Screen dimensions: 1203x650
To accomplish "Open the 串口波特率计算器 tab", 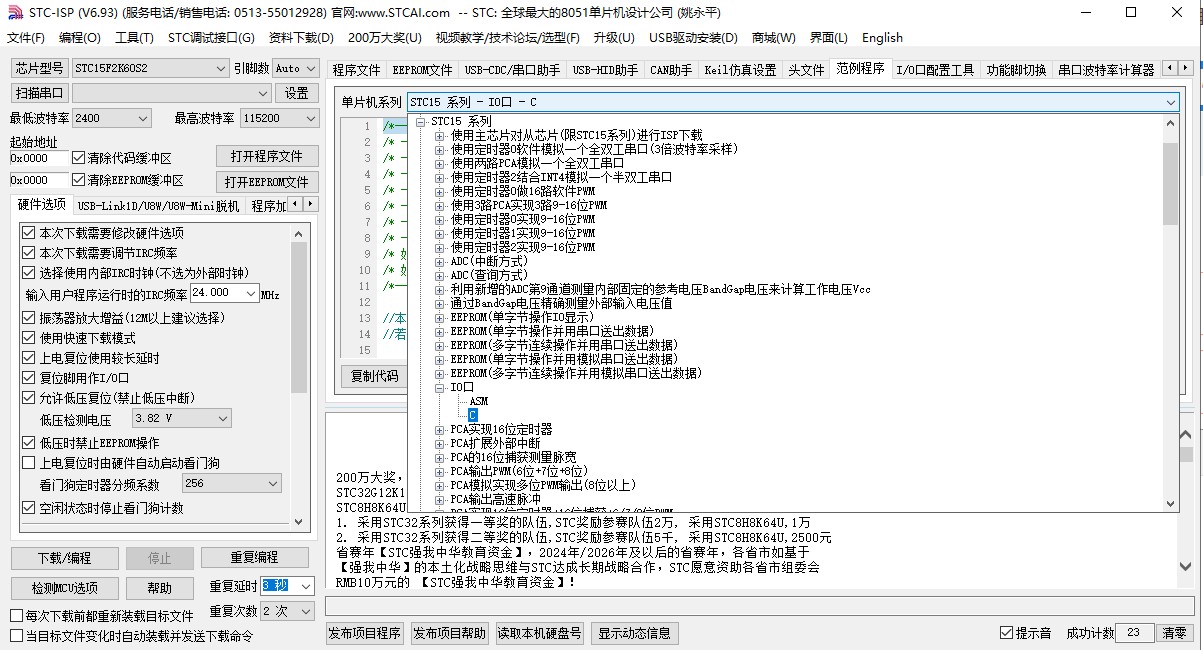I will (x=1106, y=70).
